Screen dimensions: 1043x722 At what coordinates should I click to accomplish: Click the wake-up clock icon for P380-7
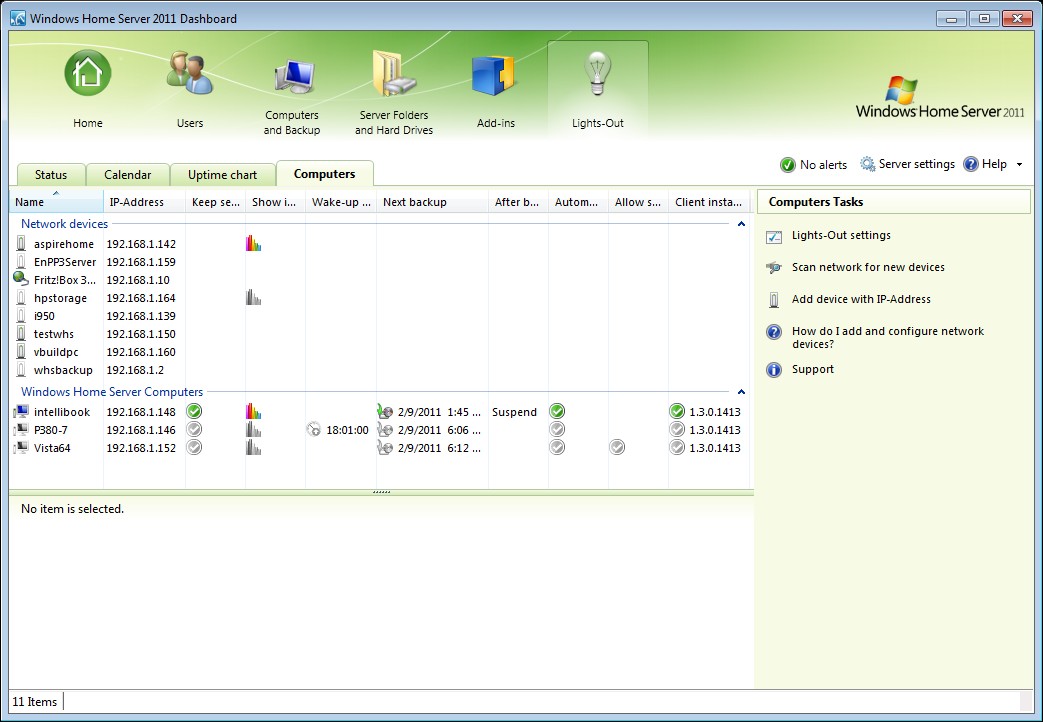tap(314, 429)
